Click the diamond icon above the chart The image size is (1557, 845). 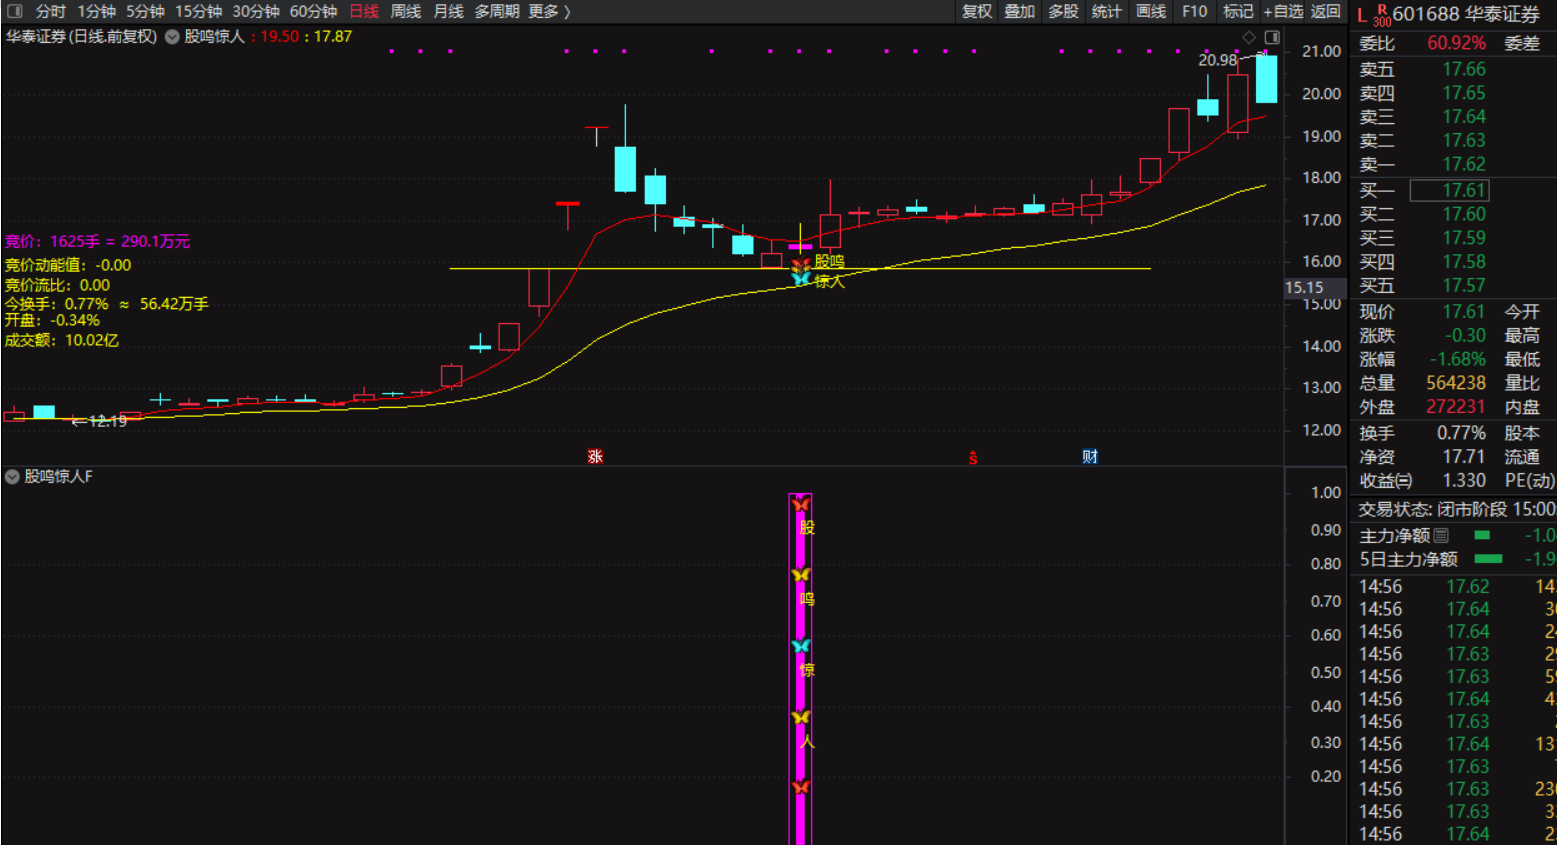[1249, 37]
